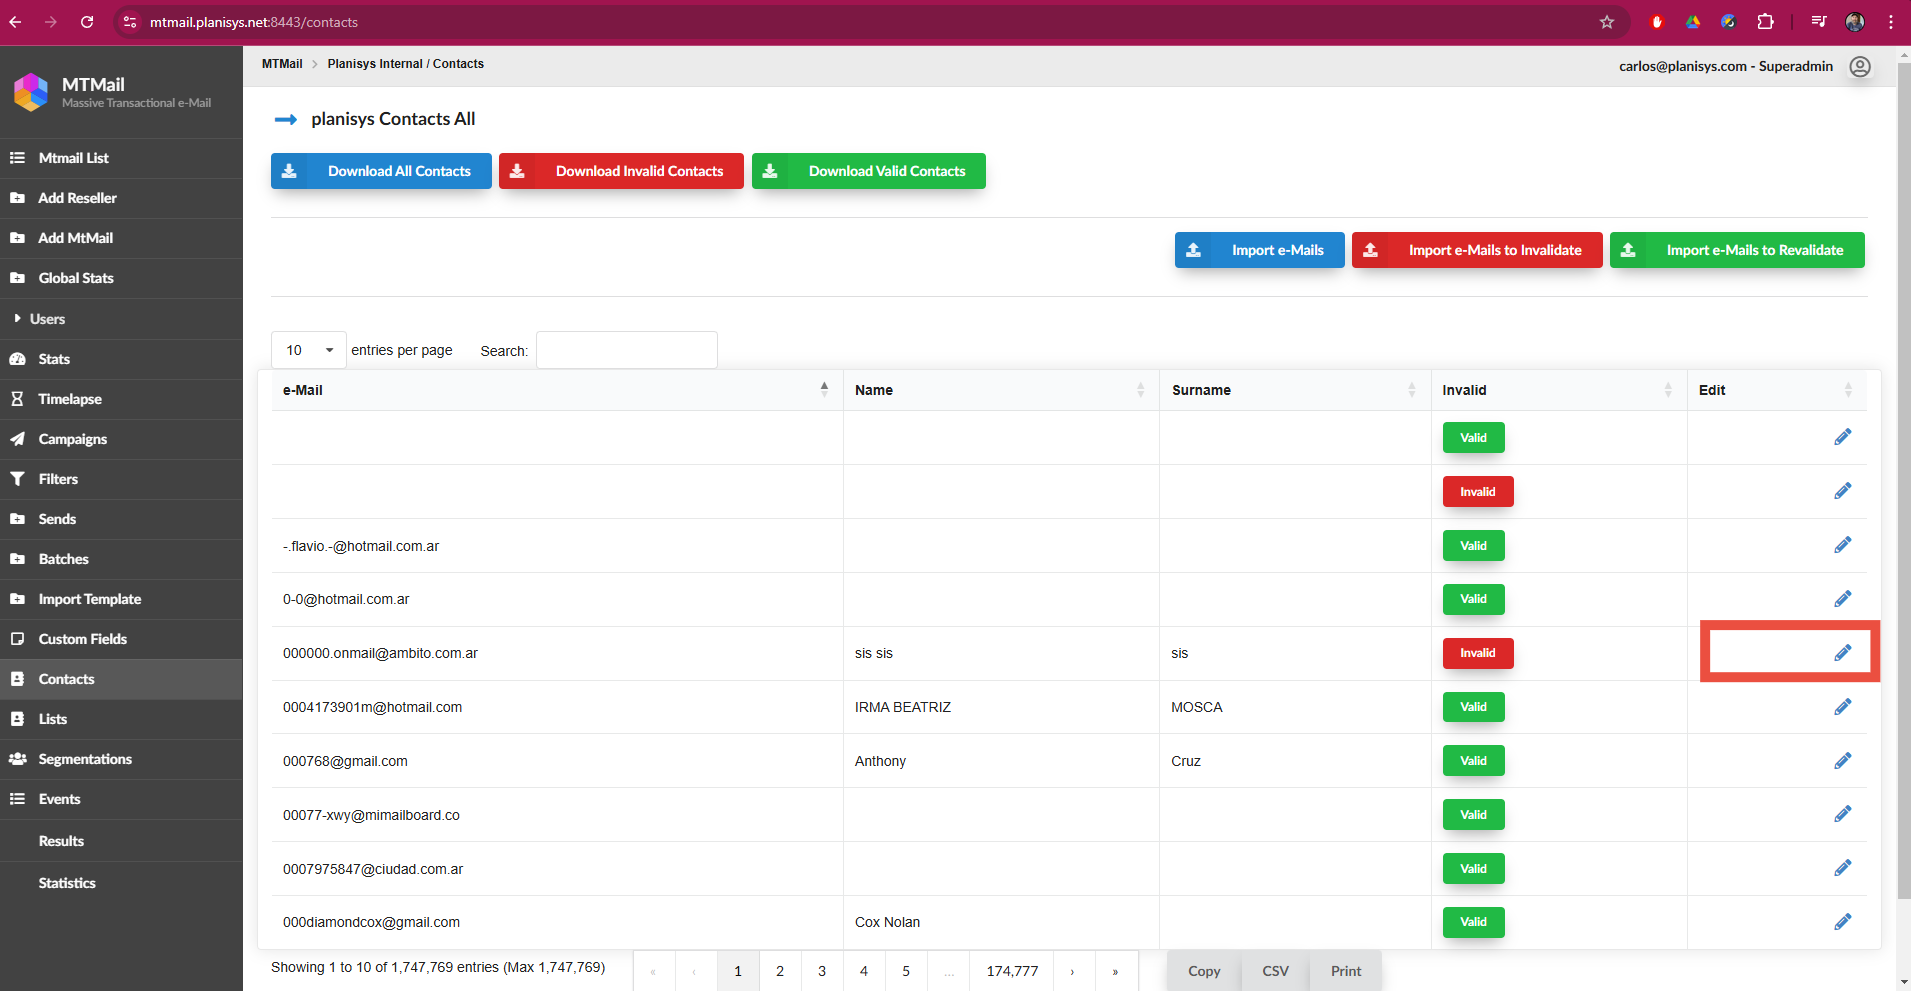Reload the page using browser refresh icon
1911x991 pixels.
click(87, 22)
